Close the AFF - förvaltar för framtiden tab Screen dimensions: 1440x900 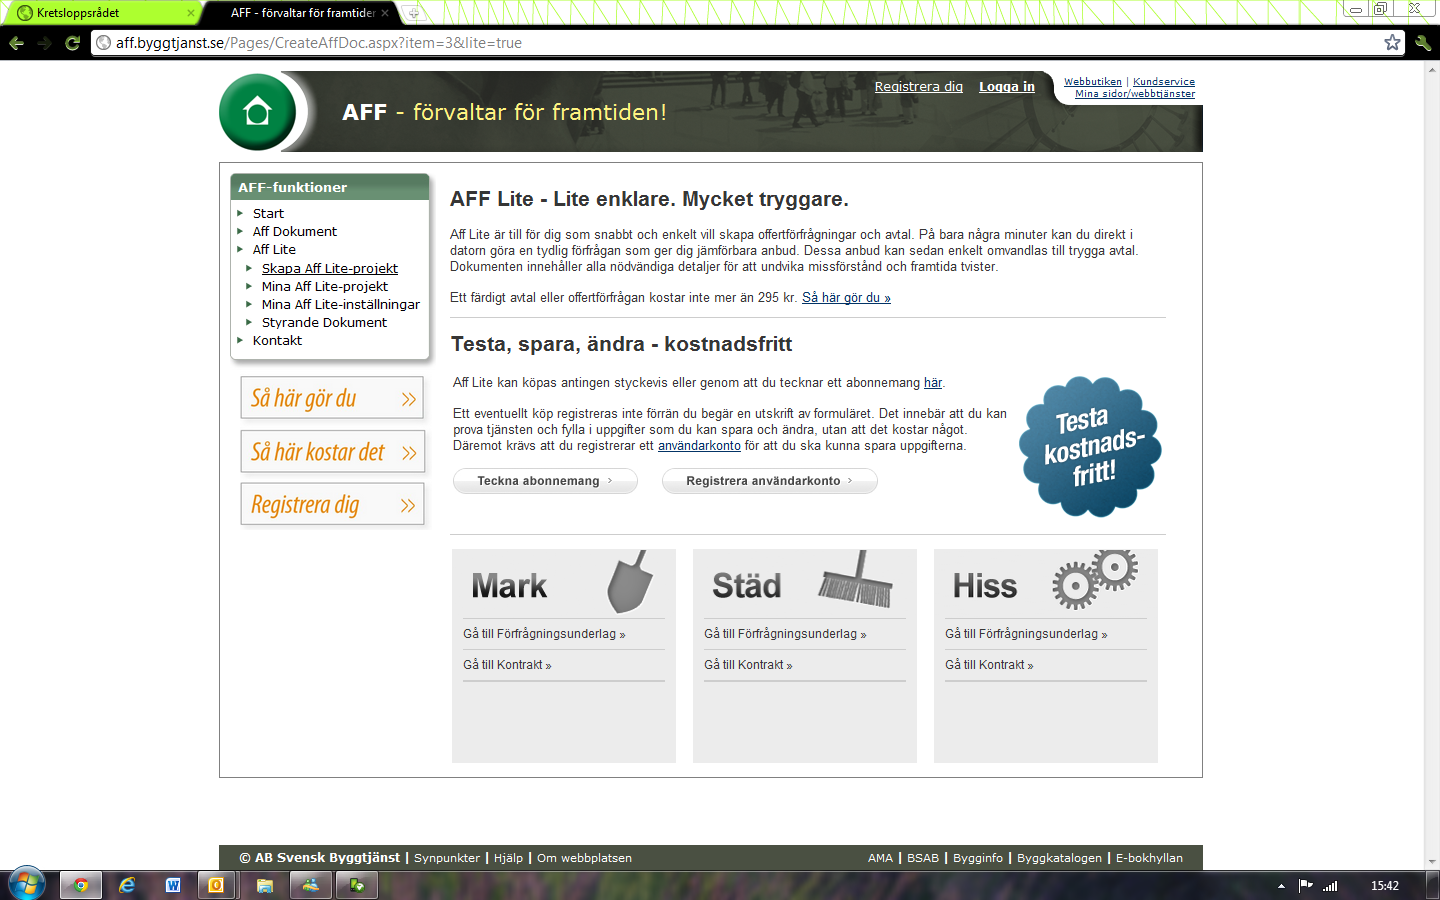pos(385,13)
